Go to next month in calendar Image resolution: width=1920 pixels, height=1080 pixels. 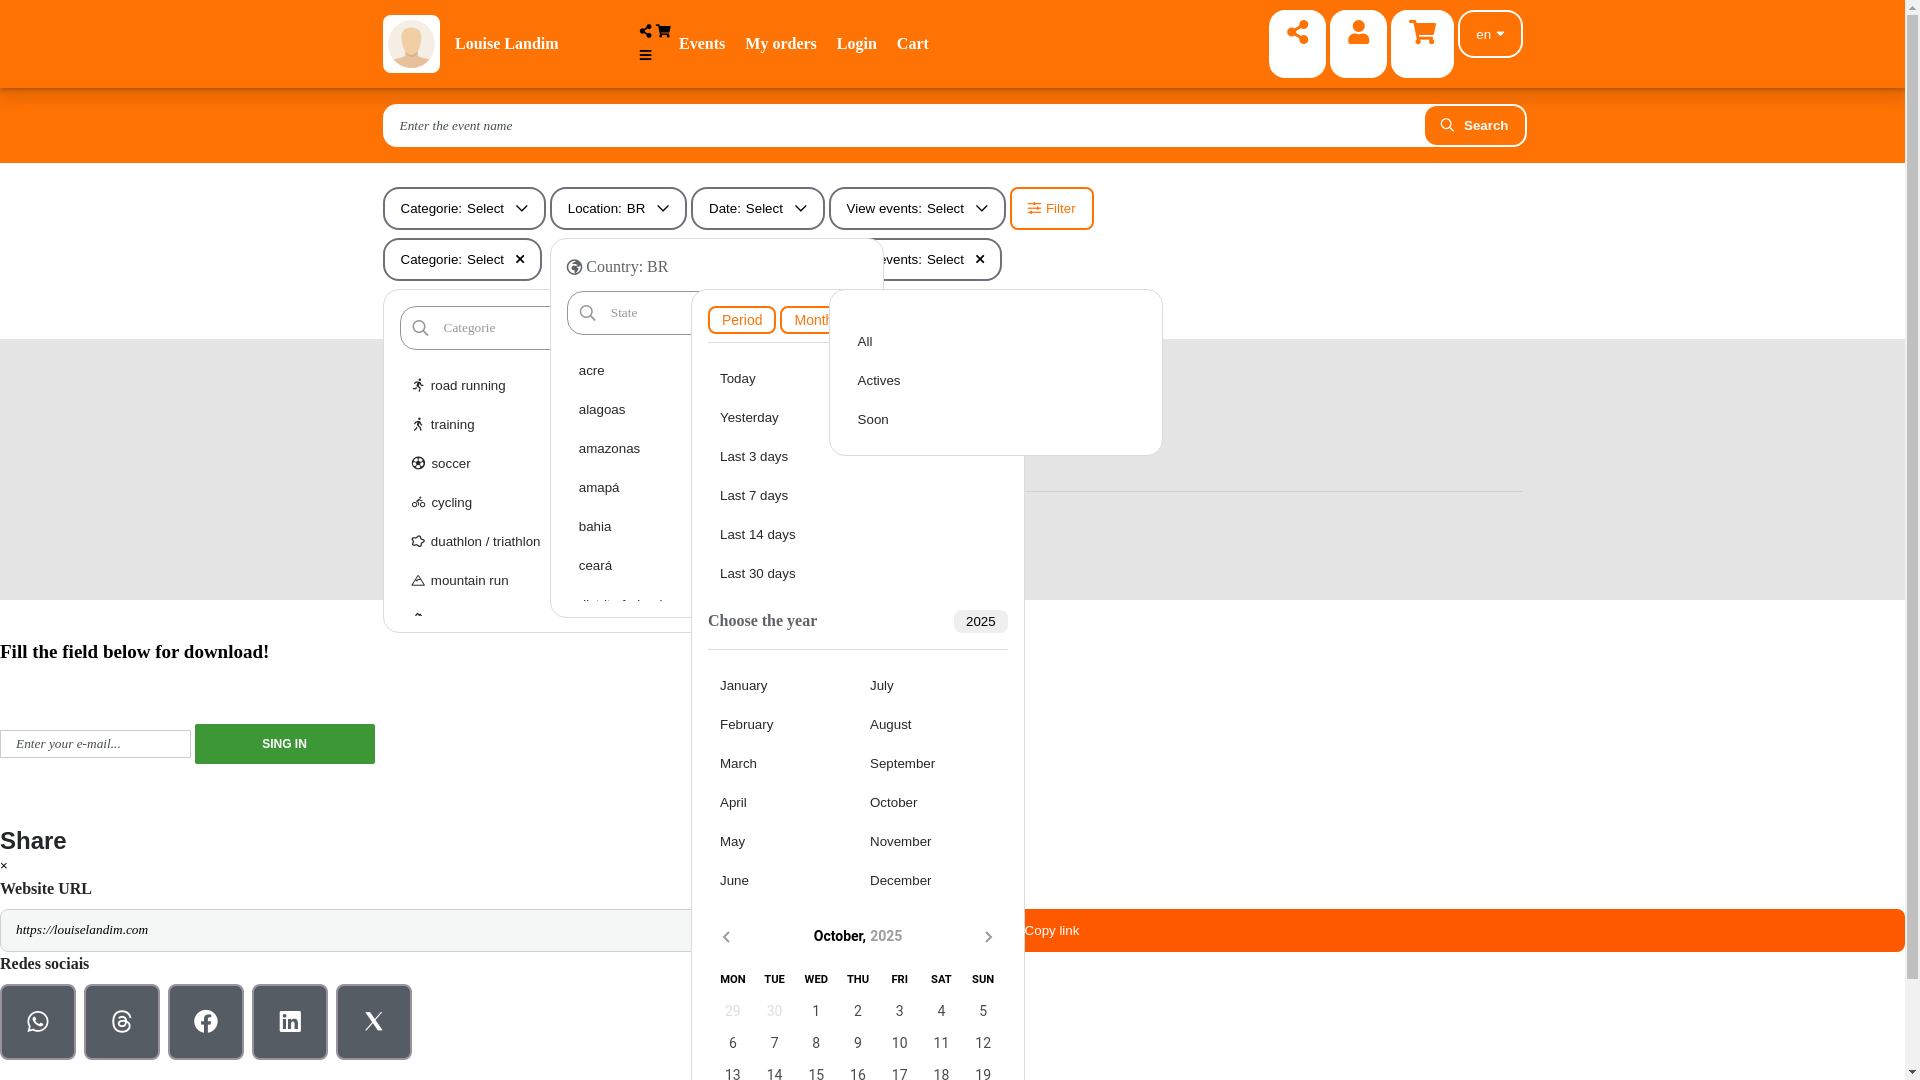pyautogui.click(x=988, y=937)
